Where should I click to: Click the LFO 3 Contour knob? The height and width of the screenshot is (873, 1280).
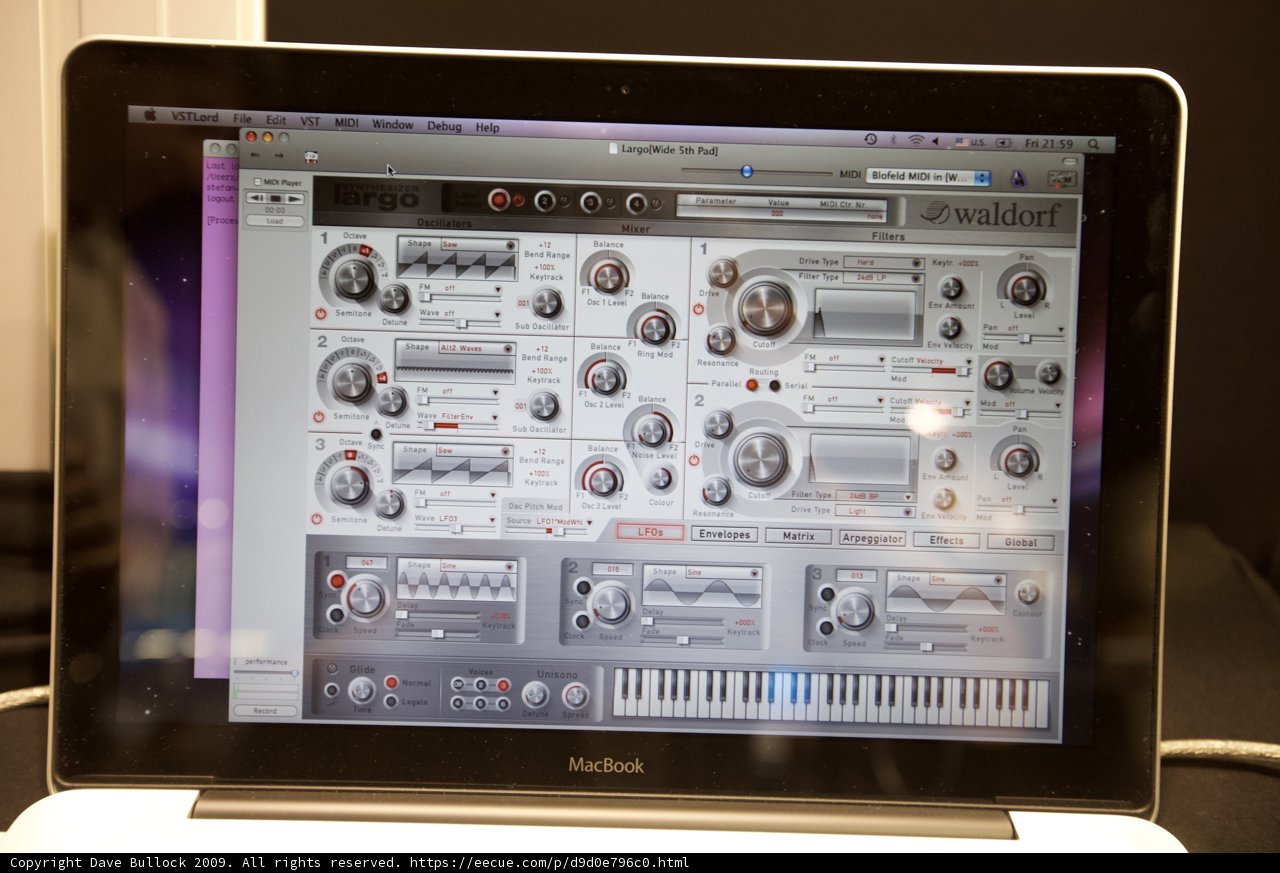tap(1028, 592)
